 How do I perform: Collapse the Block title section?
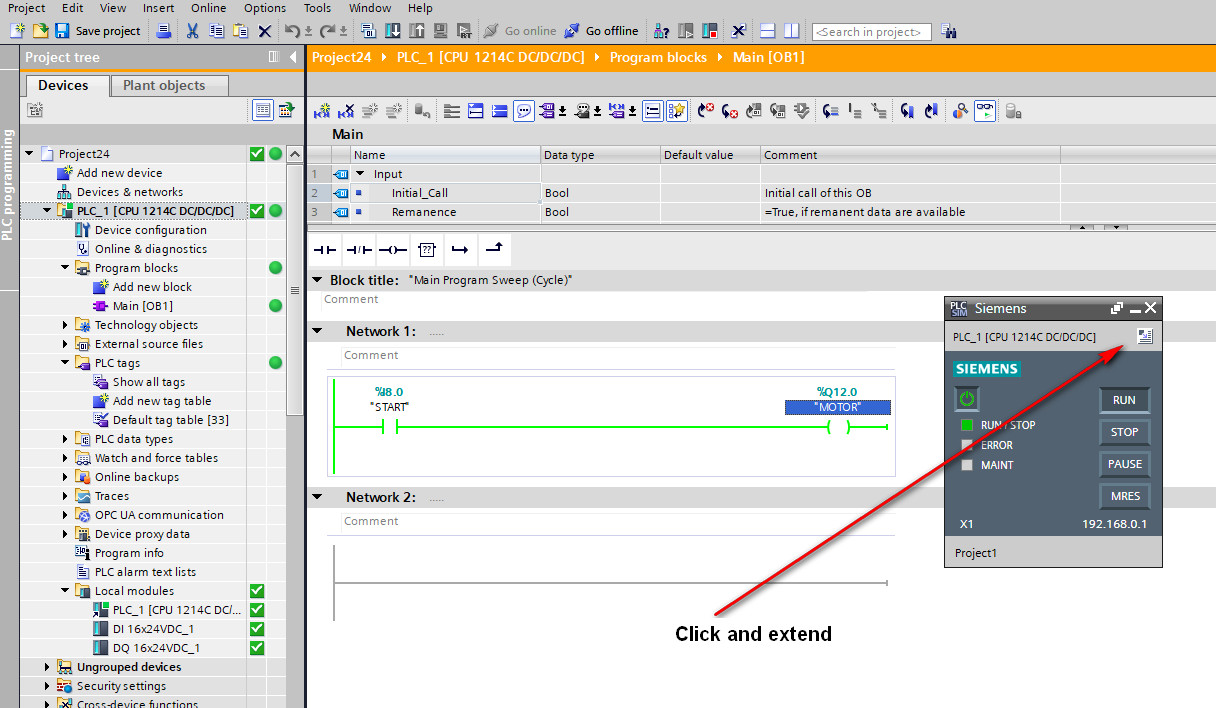[318, 280]
